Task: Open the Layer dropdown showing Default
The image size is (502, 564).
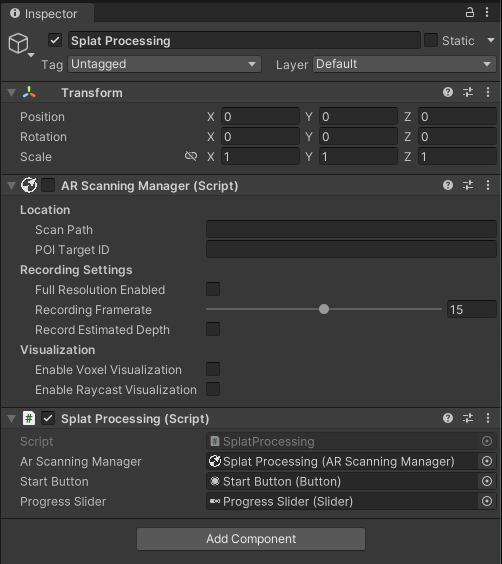Action: coord(405,64)
